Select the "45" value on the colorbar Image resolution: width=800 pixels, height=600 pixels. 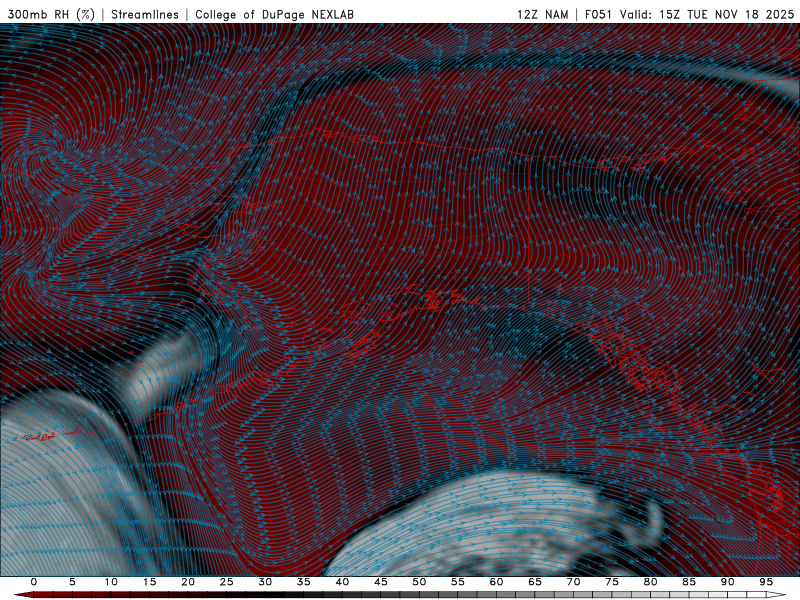click(381, 582)
